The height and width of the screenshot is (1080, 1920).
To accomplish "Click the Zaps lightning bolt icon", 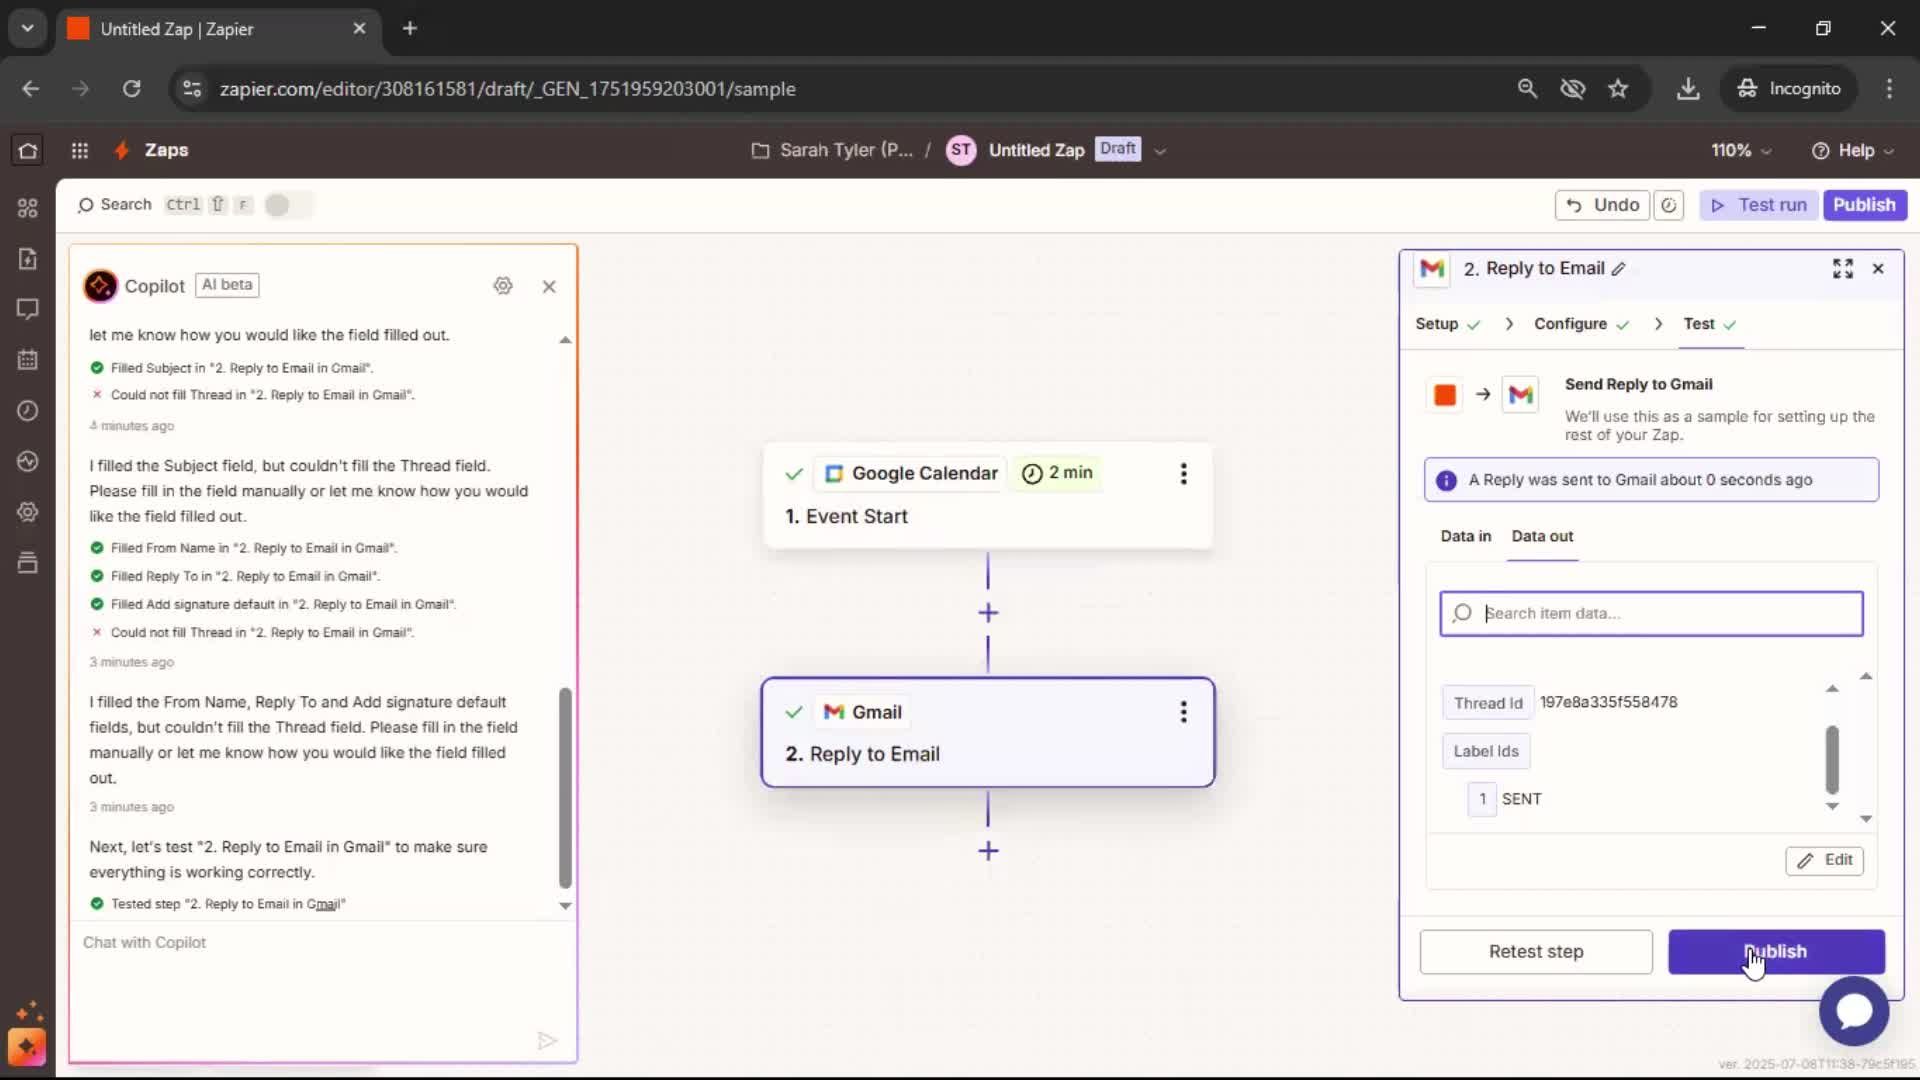I will pyautogui.click(x=122, y=150).
